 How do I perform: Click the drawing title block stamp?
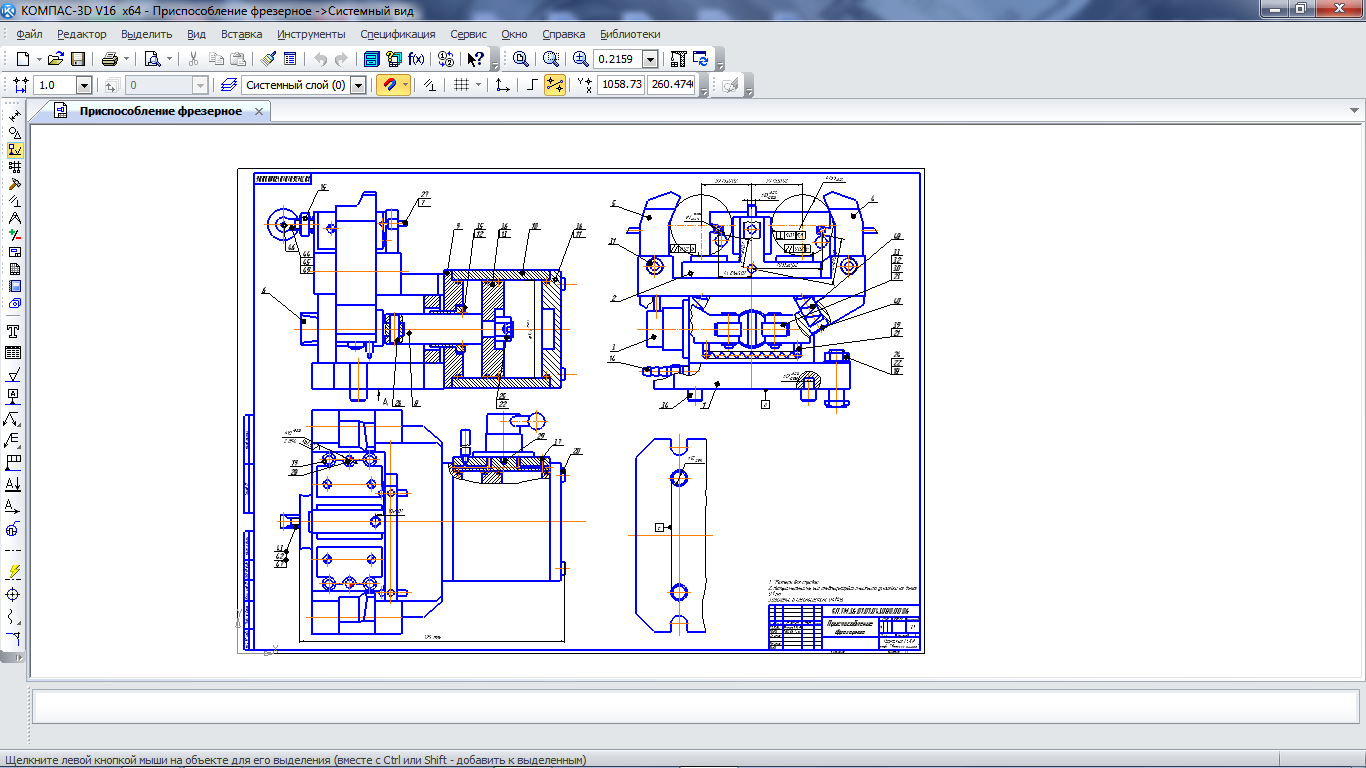click(844, 627)
